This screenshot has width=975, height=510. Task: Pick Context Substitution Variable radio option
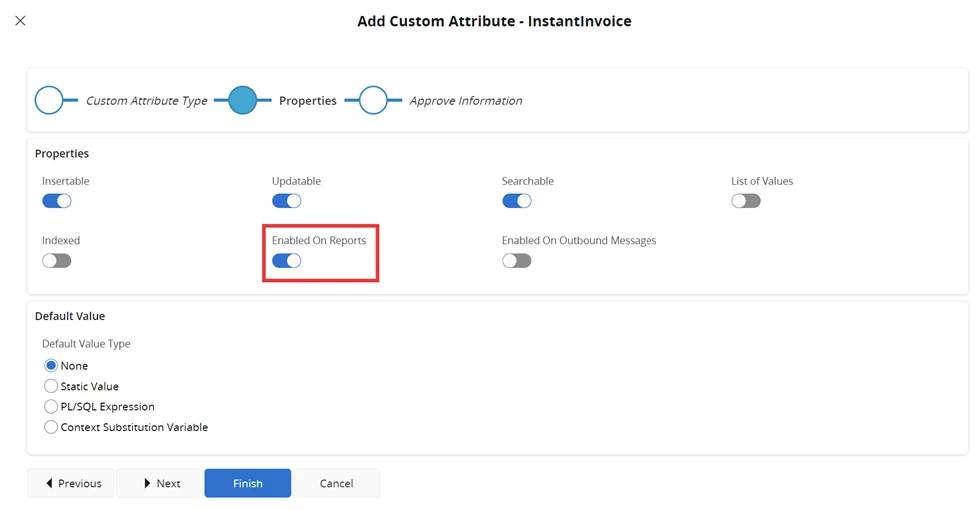tap(51, 427)
